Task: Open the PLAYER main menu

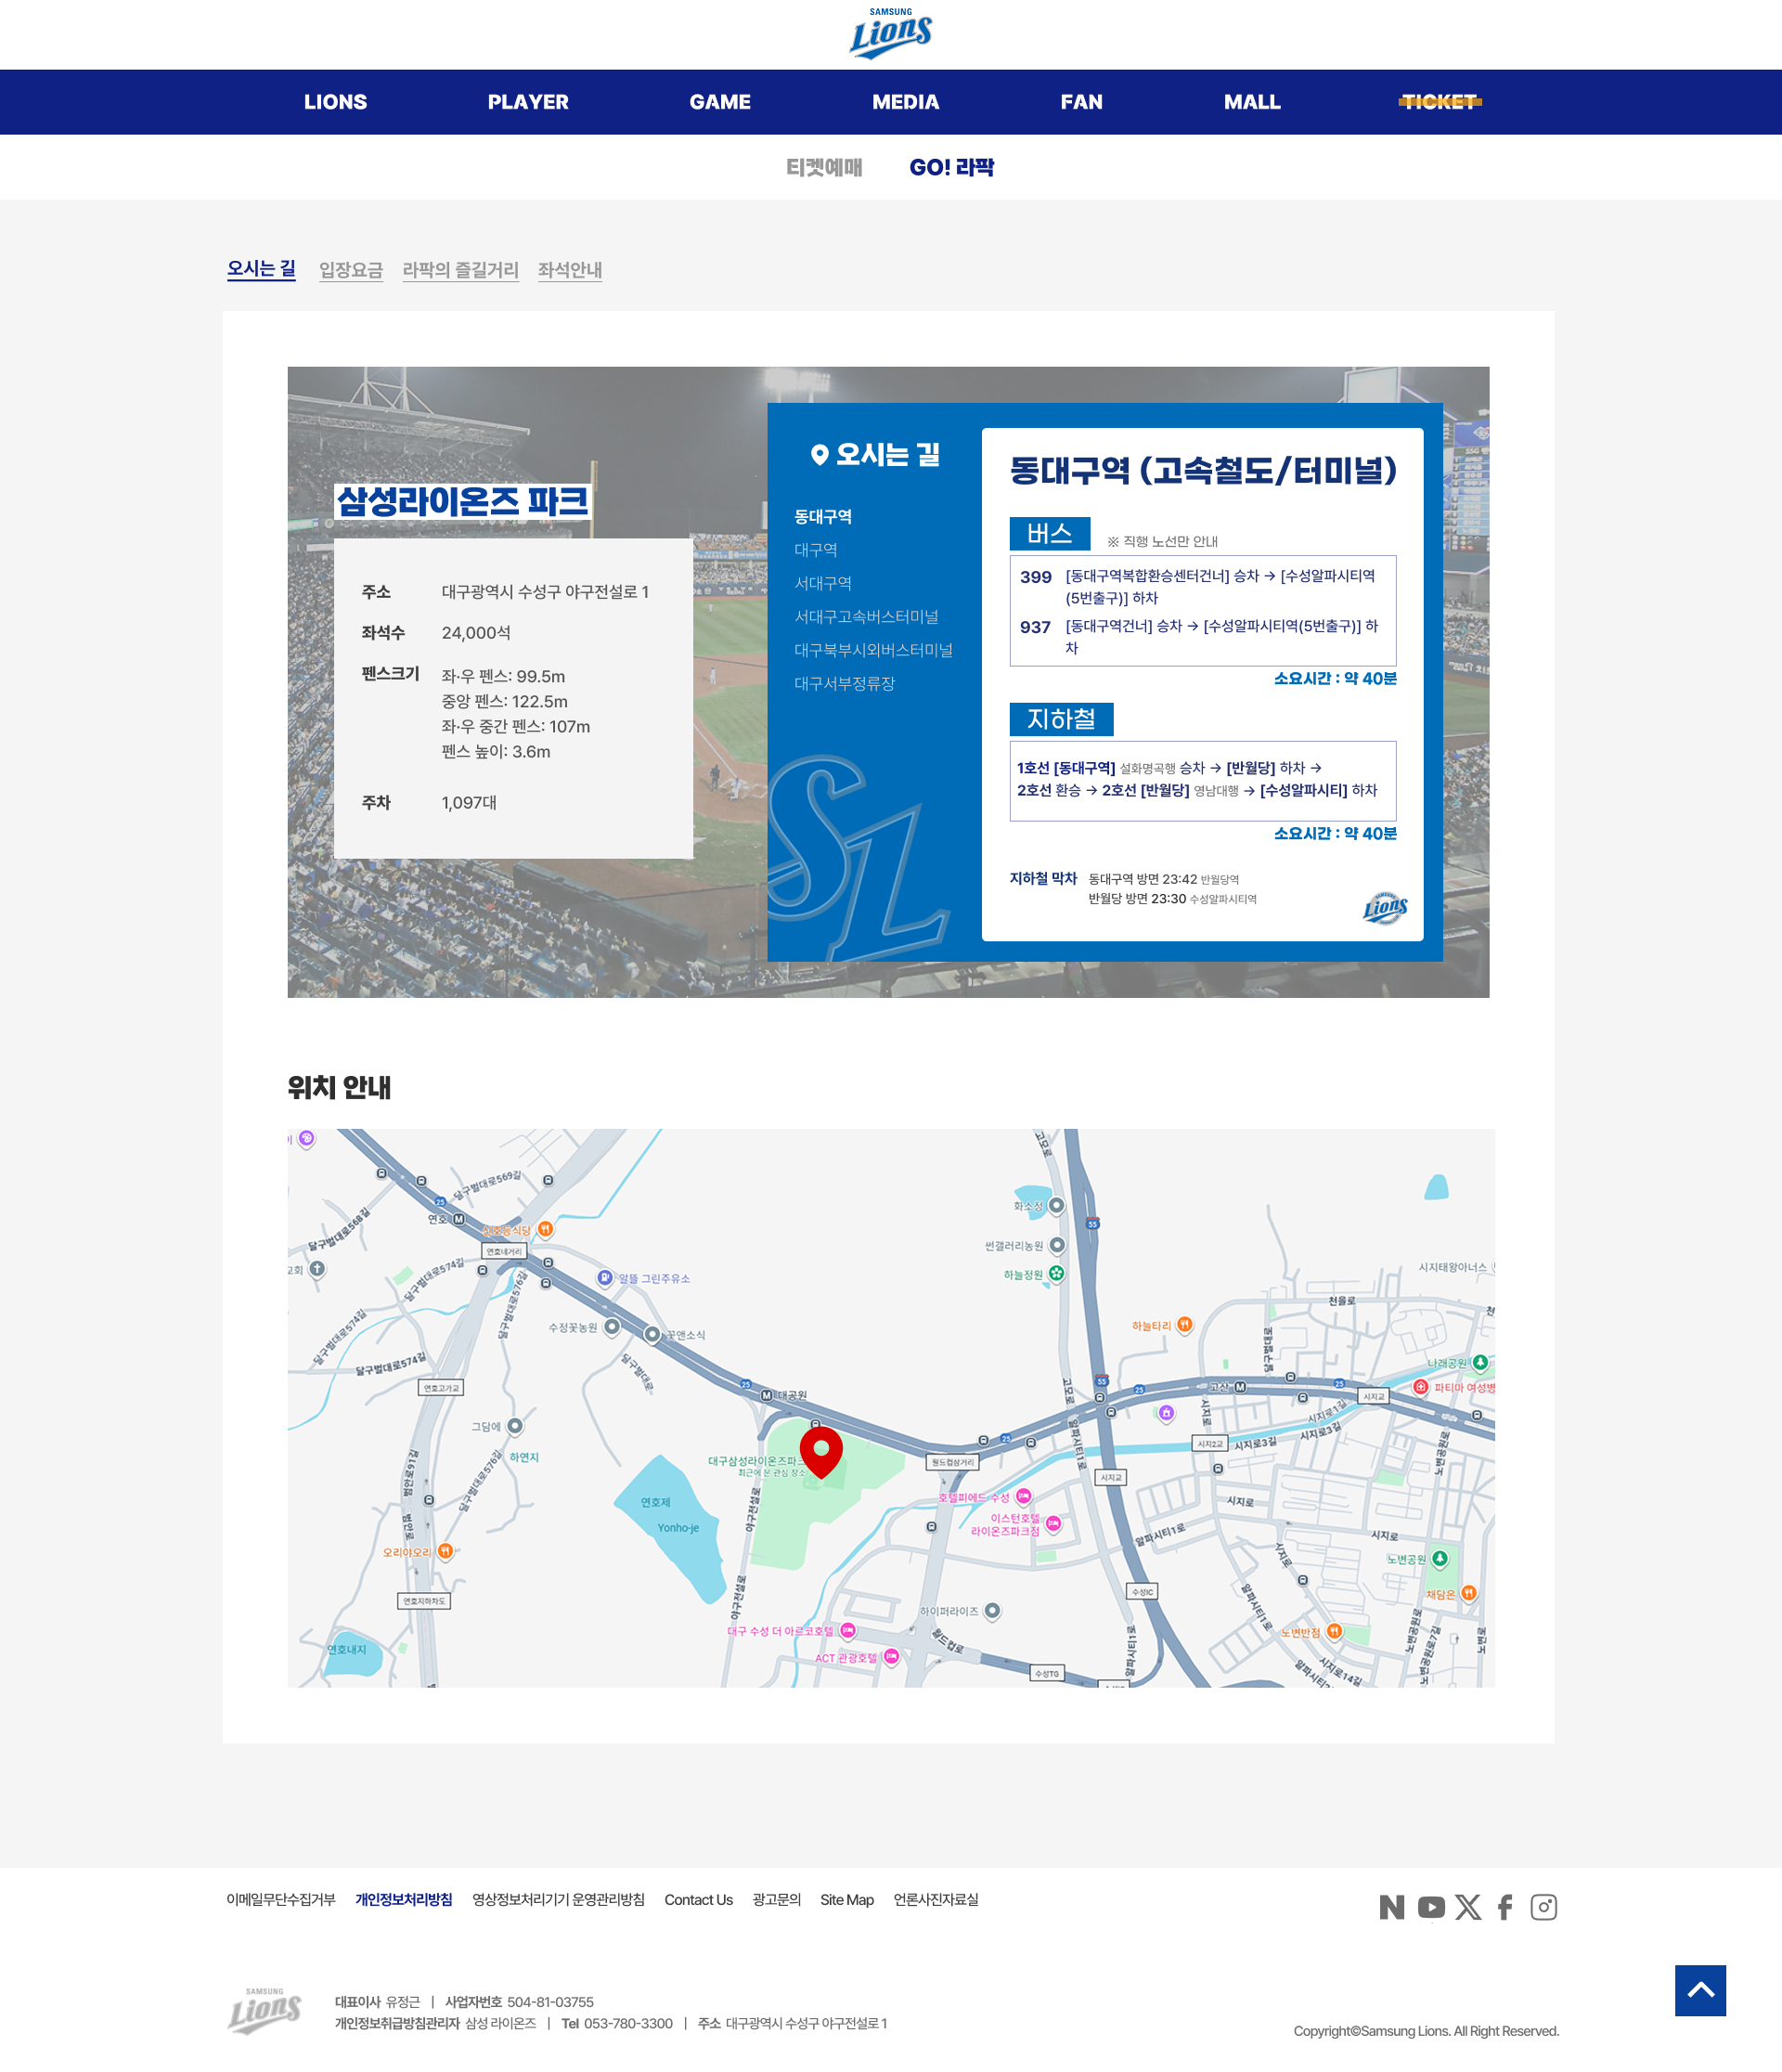Action: 528,102
